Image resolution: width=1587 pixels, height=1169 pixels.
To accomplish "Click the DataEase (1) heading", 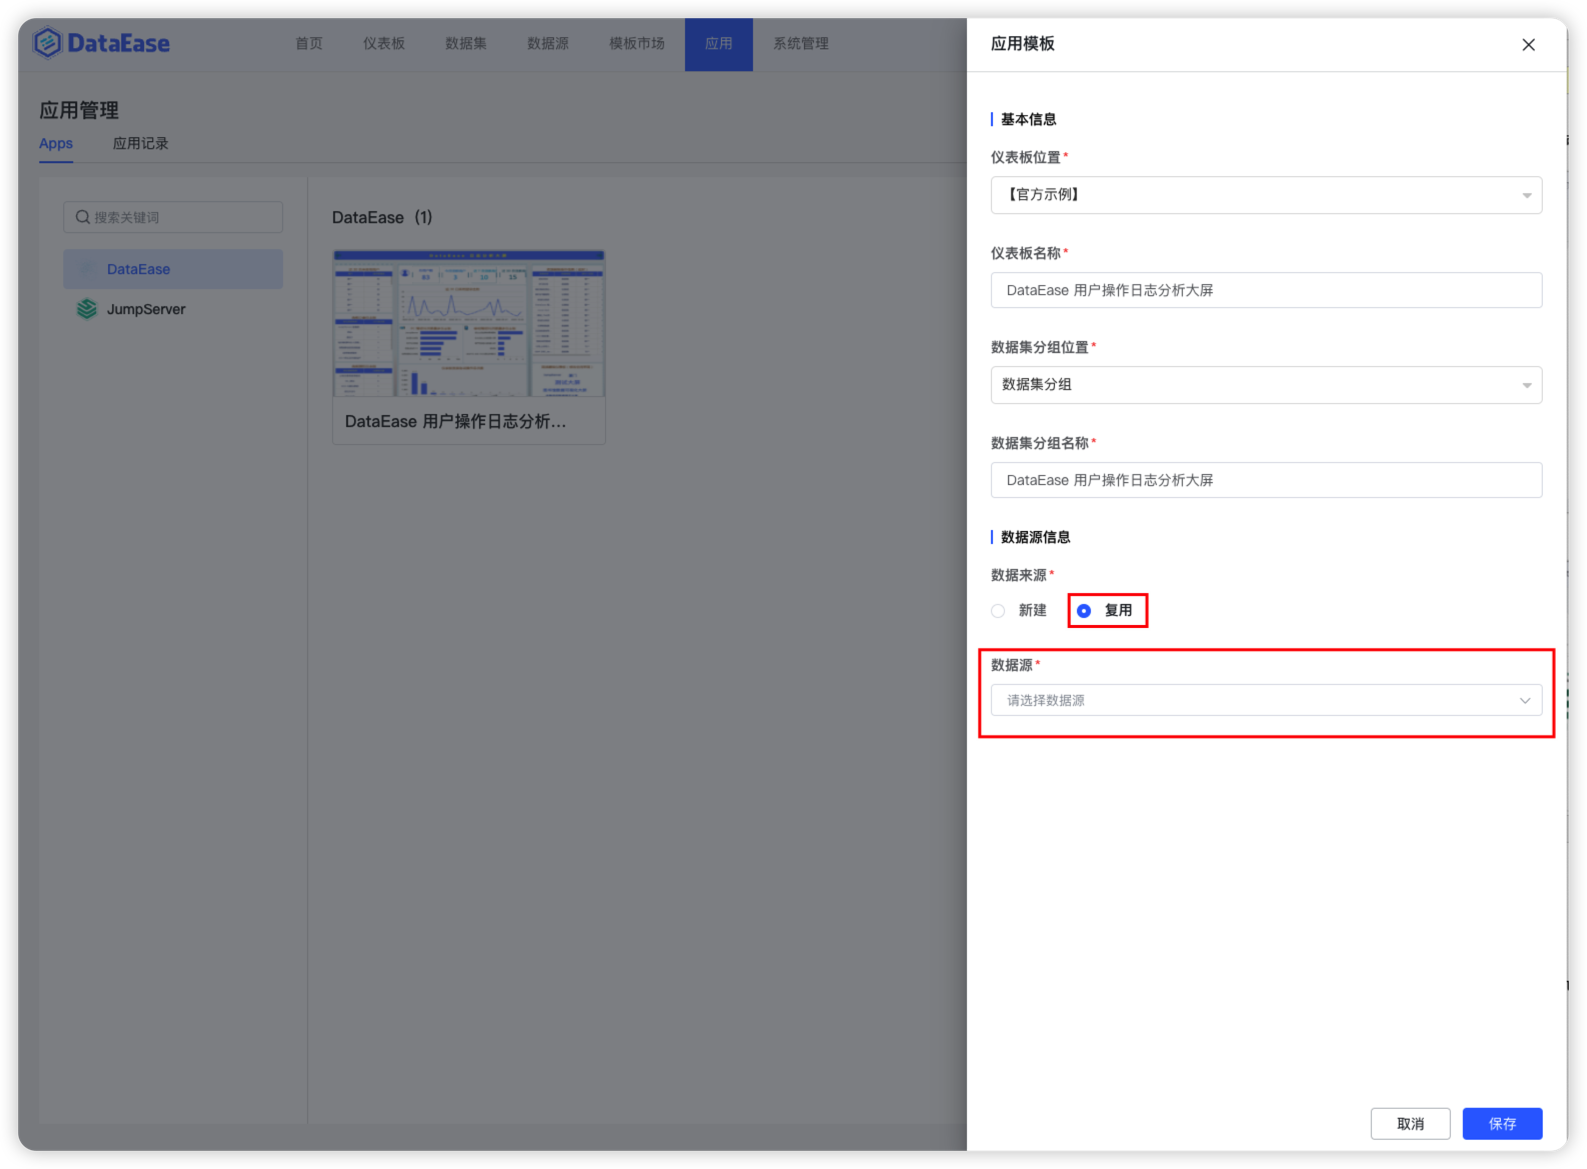I will [x=382, y=217].
